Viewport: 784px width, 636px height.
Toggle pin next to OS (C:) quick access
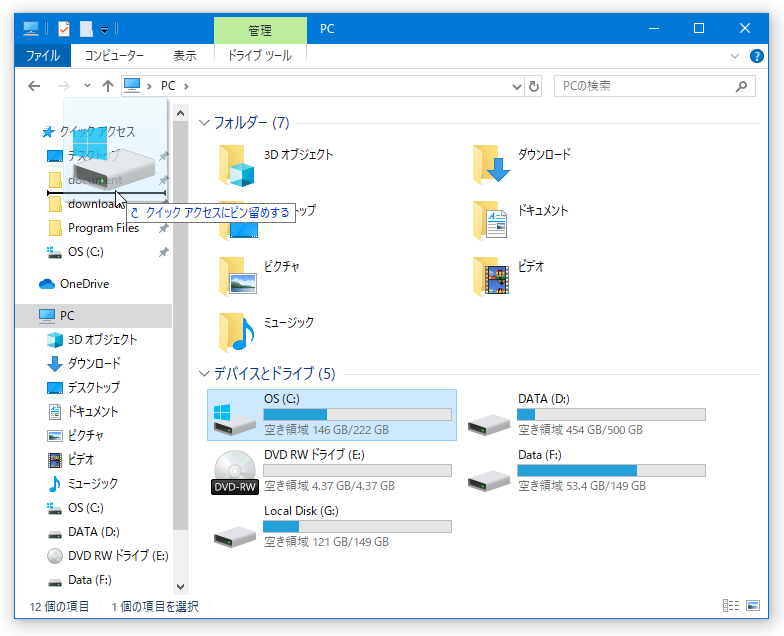pos(164,252)
